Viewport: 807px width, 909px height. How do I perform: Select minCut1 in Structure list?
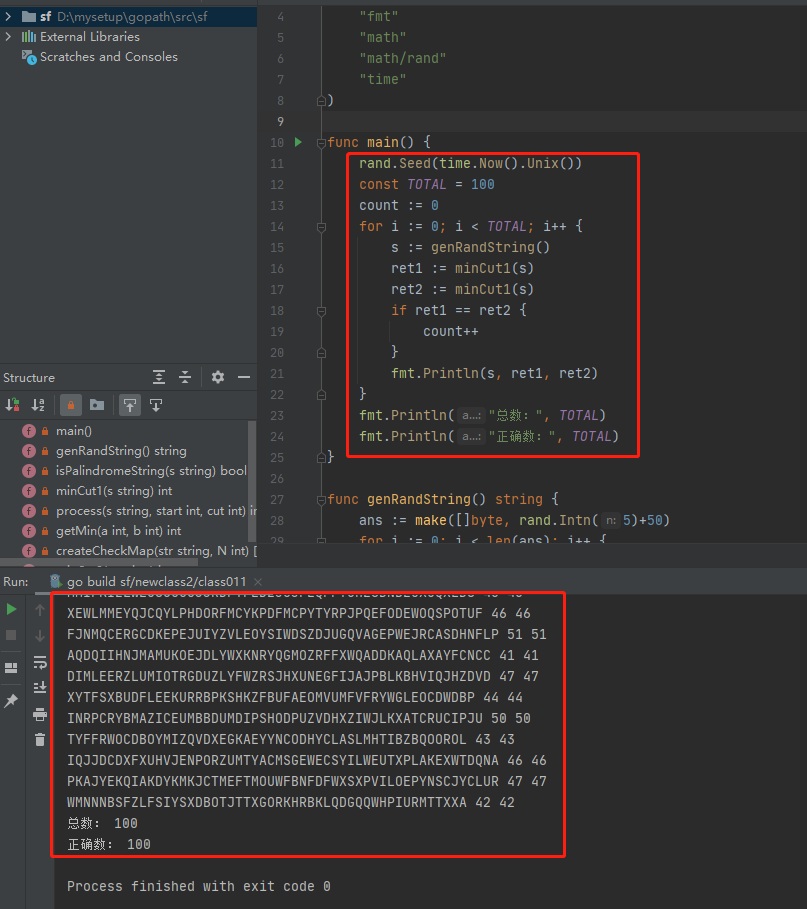coord(114,491)
